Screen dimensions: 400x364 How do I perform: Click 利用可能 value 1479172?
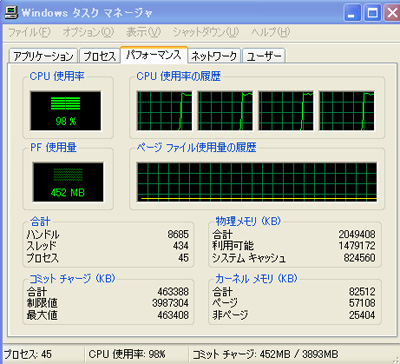coord(357,246)
